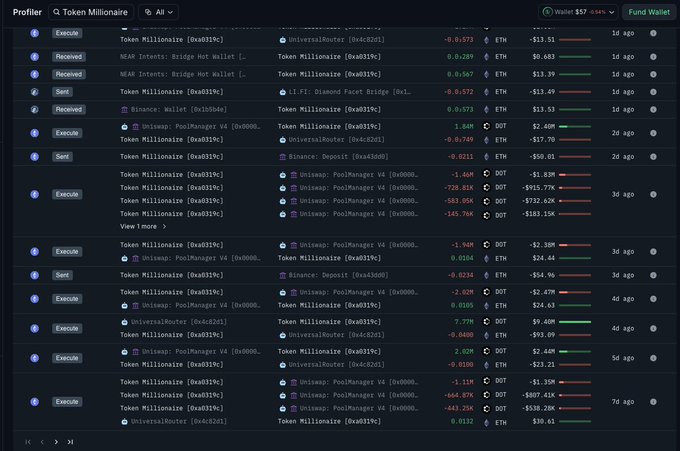Click the Sent badge on the -$54.96 row
Viewport: 680px width, 451px height.
tap(62, 275)
